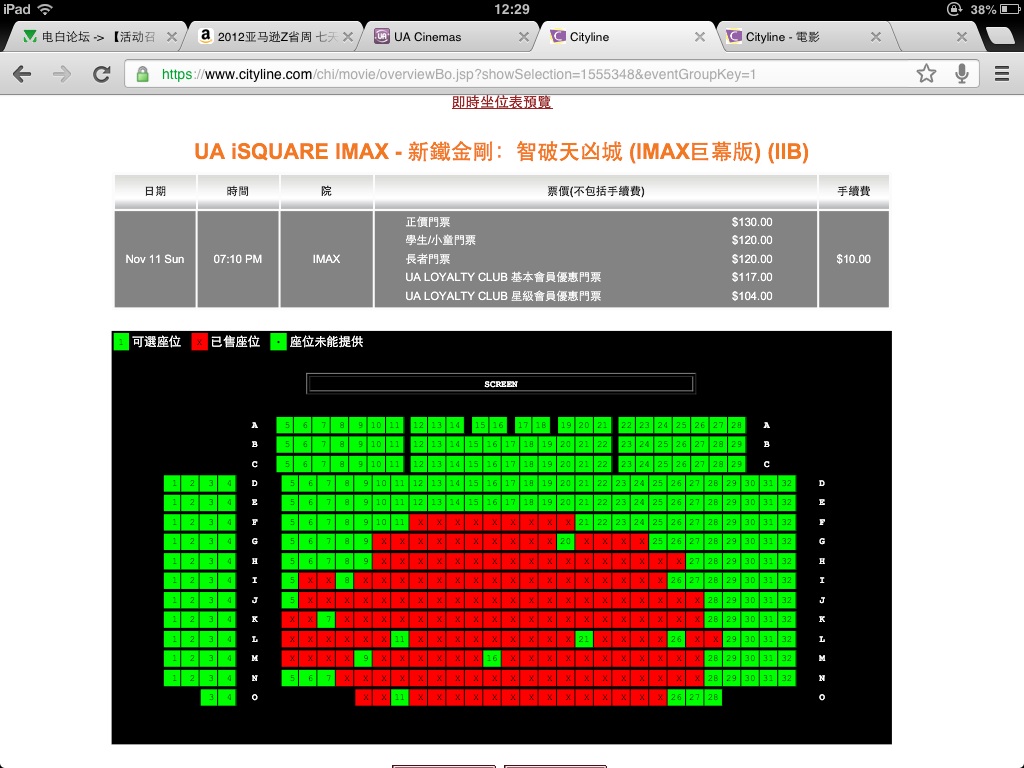Select available seat 20 in row G
This screenshot has height=768, width=1024.
[566, 542]
